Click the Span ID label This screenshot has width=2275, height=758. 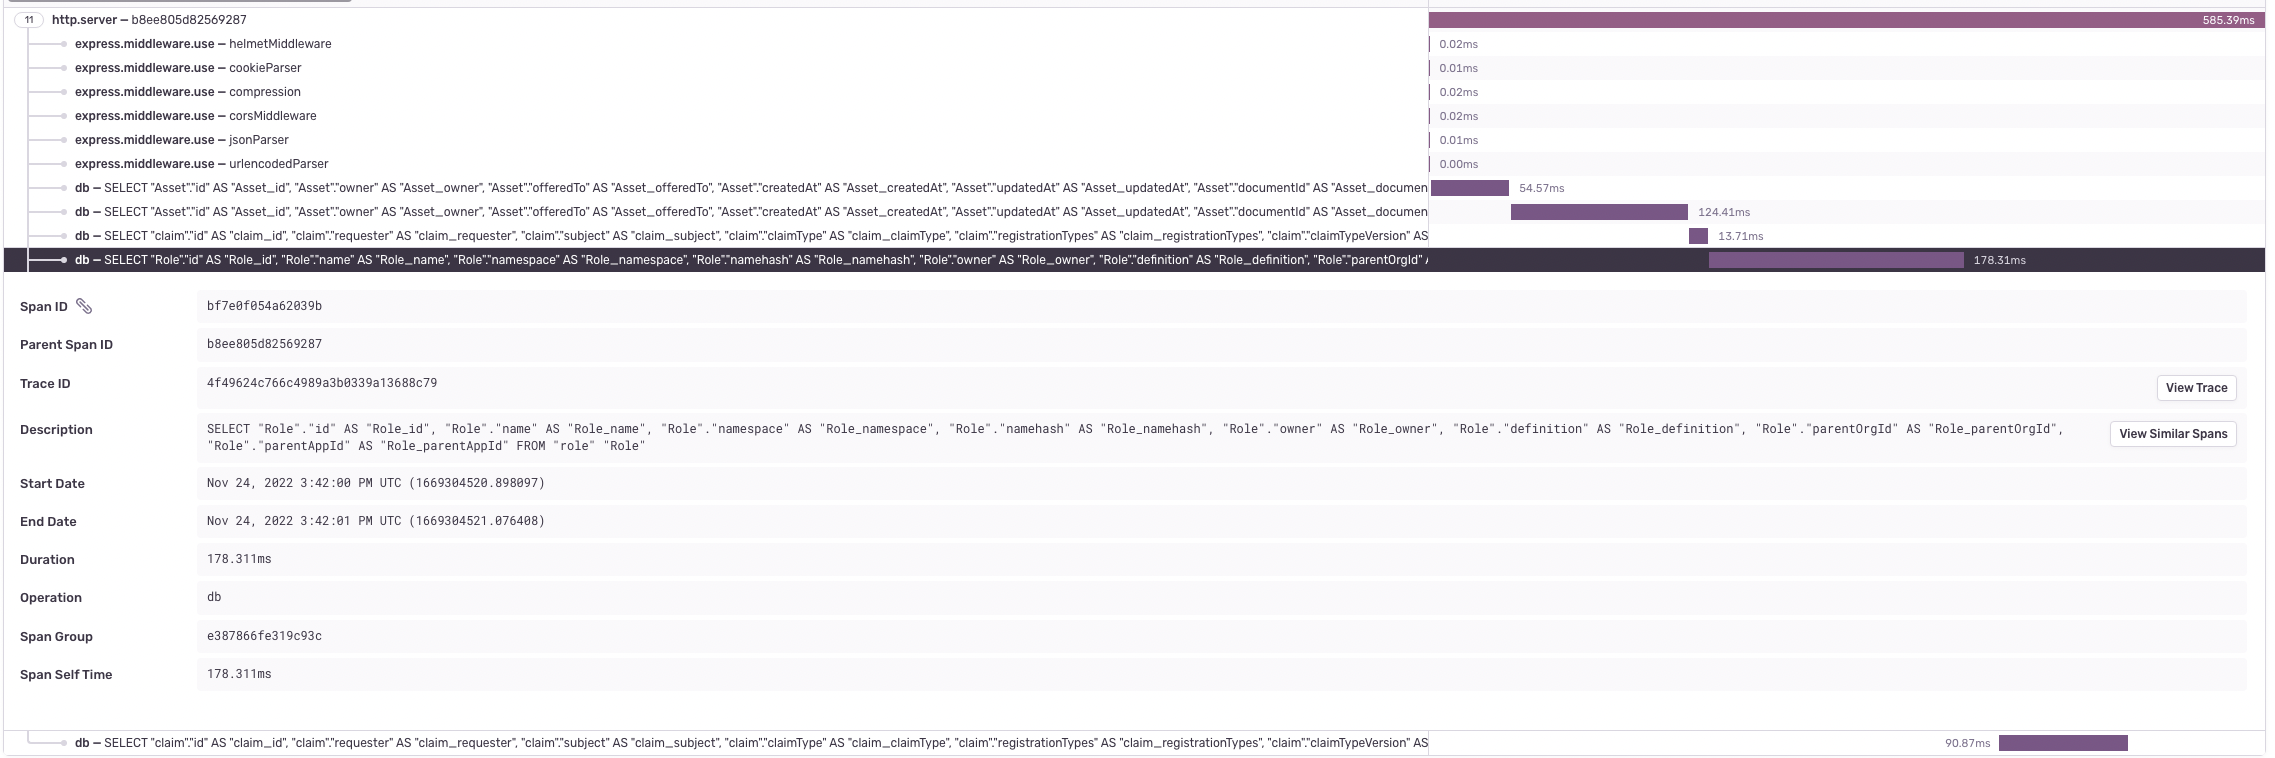tap(44, 307)
